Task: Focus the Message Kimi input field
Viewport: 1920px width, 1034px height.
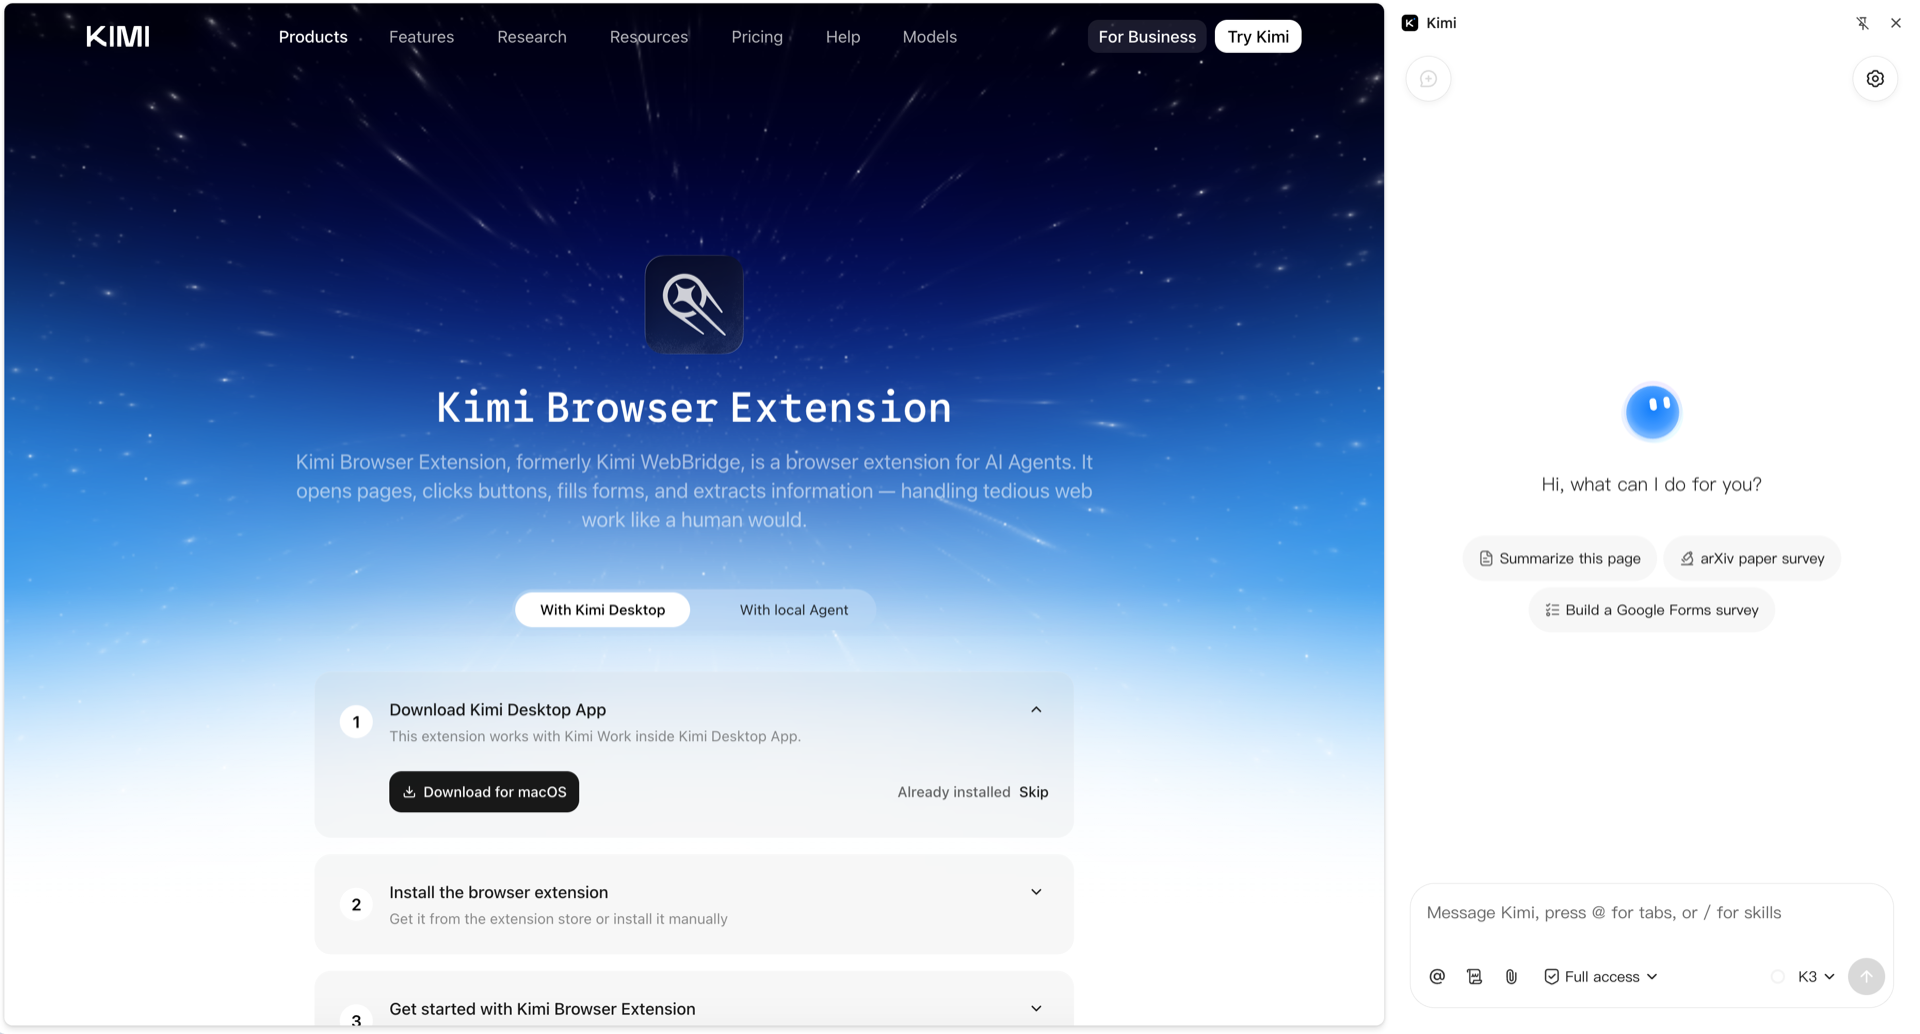Action: (x=1651, y=913)
